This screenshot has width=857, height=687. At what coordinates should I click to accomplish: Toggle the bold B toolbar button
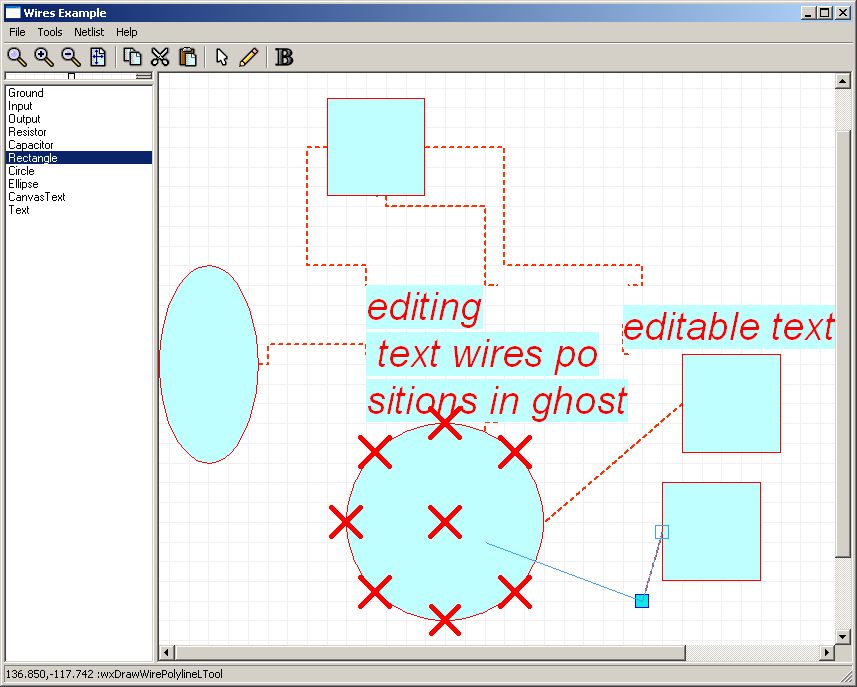(x=284, y=57)
